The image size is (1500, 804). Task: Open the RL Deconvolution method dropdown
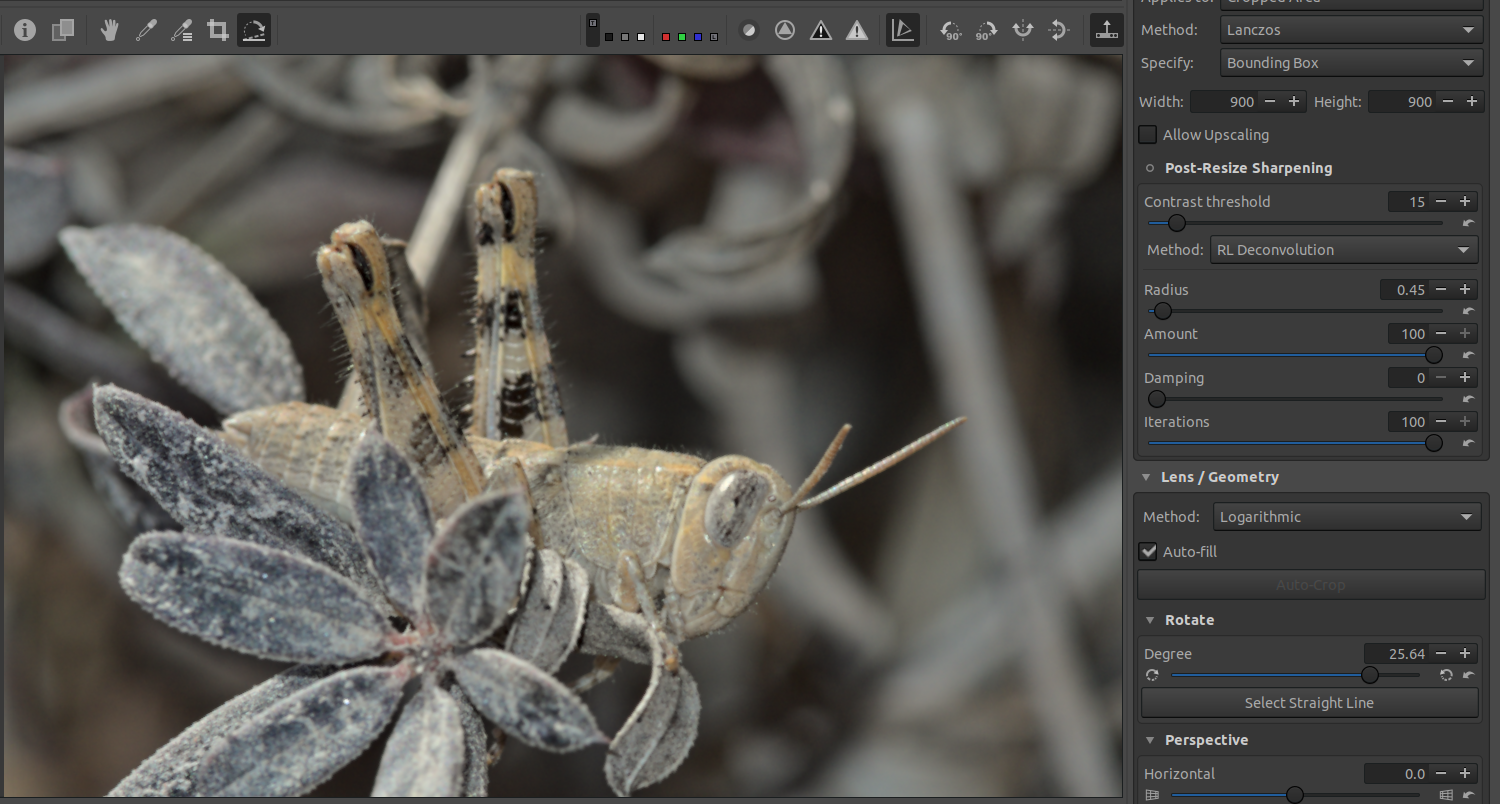click(1343, 250)
